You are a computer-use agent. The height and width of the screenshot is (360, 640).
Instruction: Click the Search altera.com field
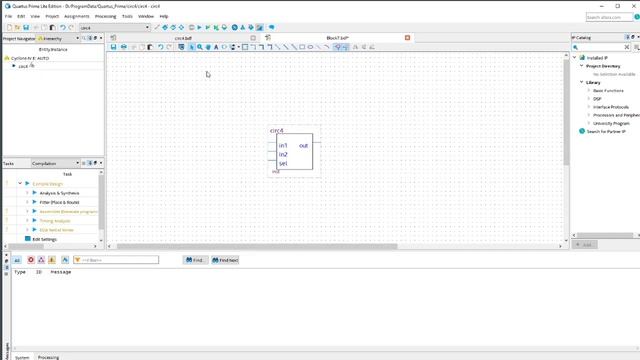pos(609,17)
